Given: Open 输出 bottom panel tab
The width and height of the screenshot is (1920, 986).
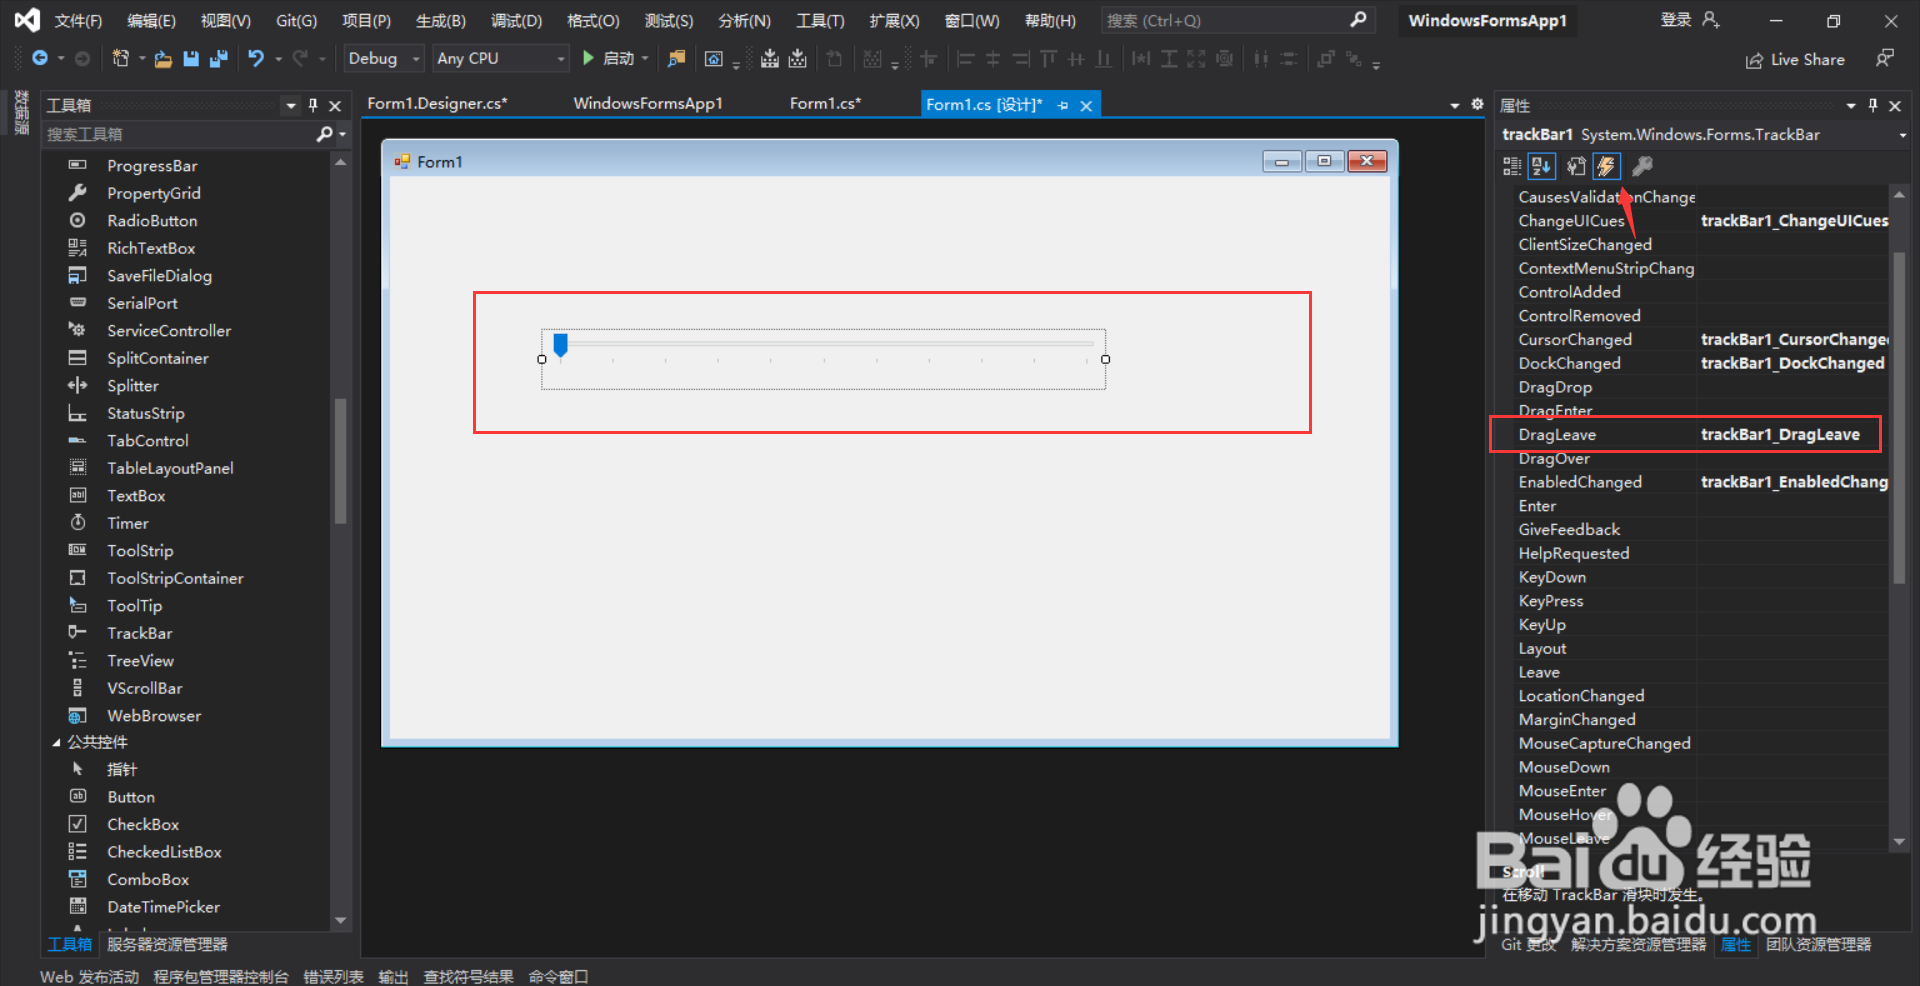Looking at the screenshot, I should point(393,977).
